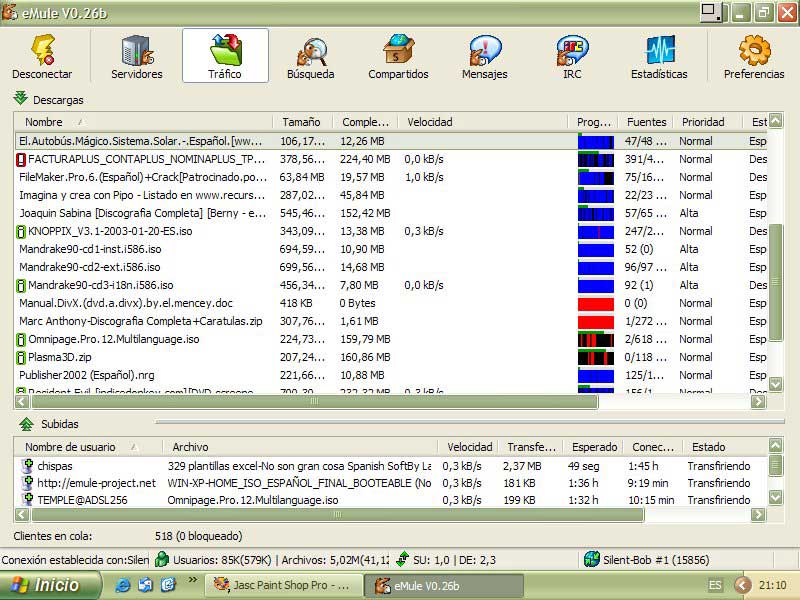The width and height of the screenshot is (800, 600).
Task: Click the emule-project.net user client icon
Action: click(x=28, y=483)
